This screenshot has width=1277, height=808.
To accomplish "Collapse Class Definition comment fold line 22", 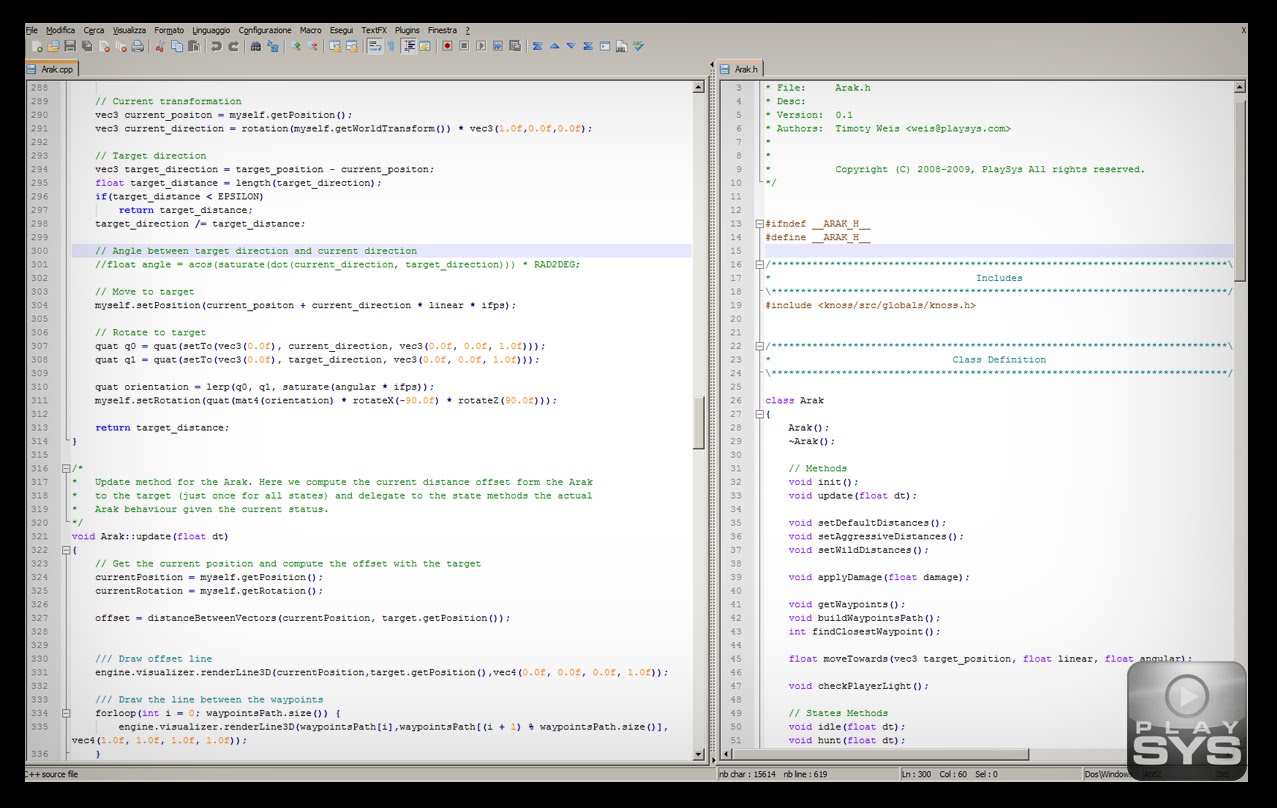I will point(759,346).
